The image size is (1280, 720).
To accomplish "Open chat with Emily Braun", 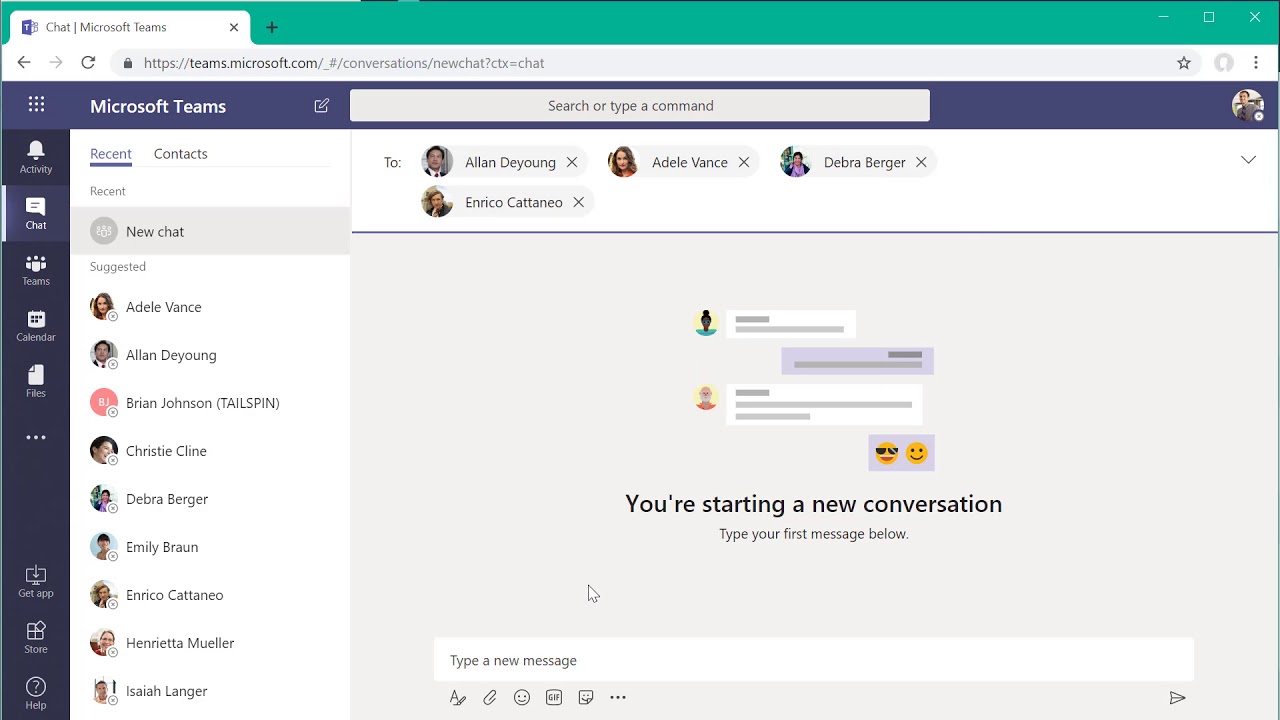I will pos(210,547).
